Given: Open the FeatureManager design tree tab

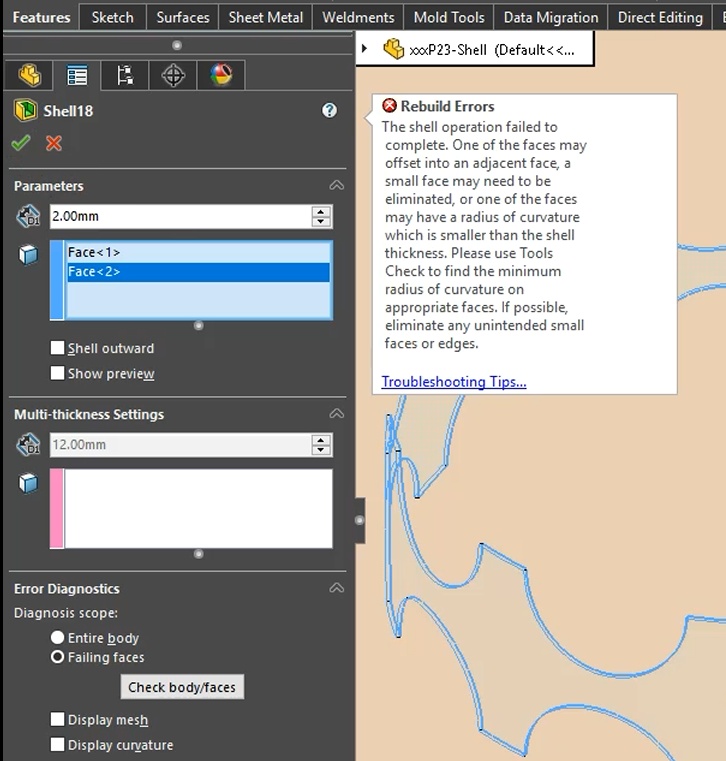Looking at the screenshot, I should [29, 76].
